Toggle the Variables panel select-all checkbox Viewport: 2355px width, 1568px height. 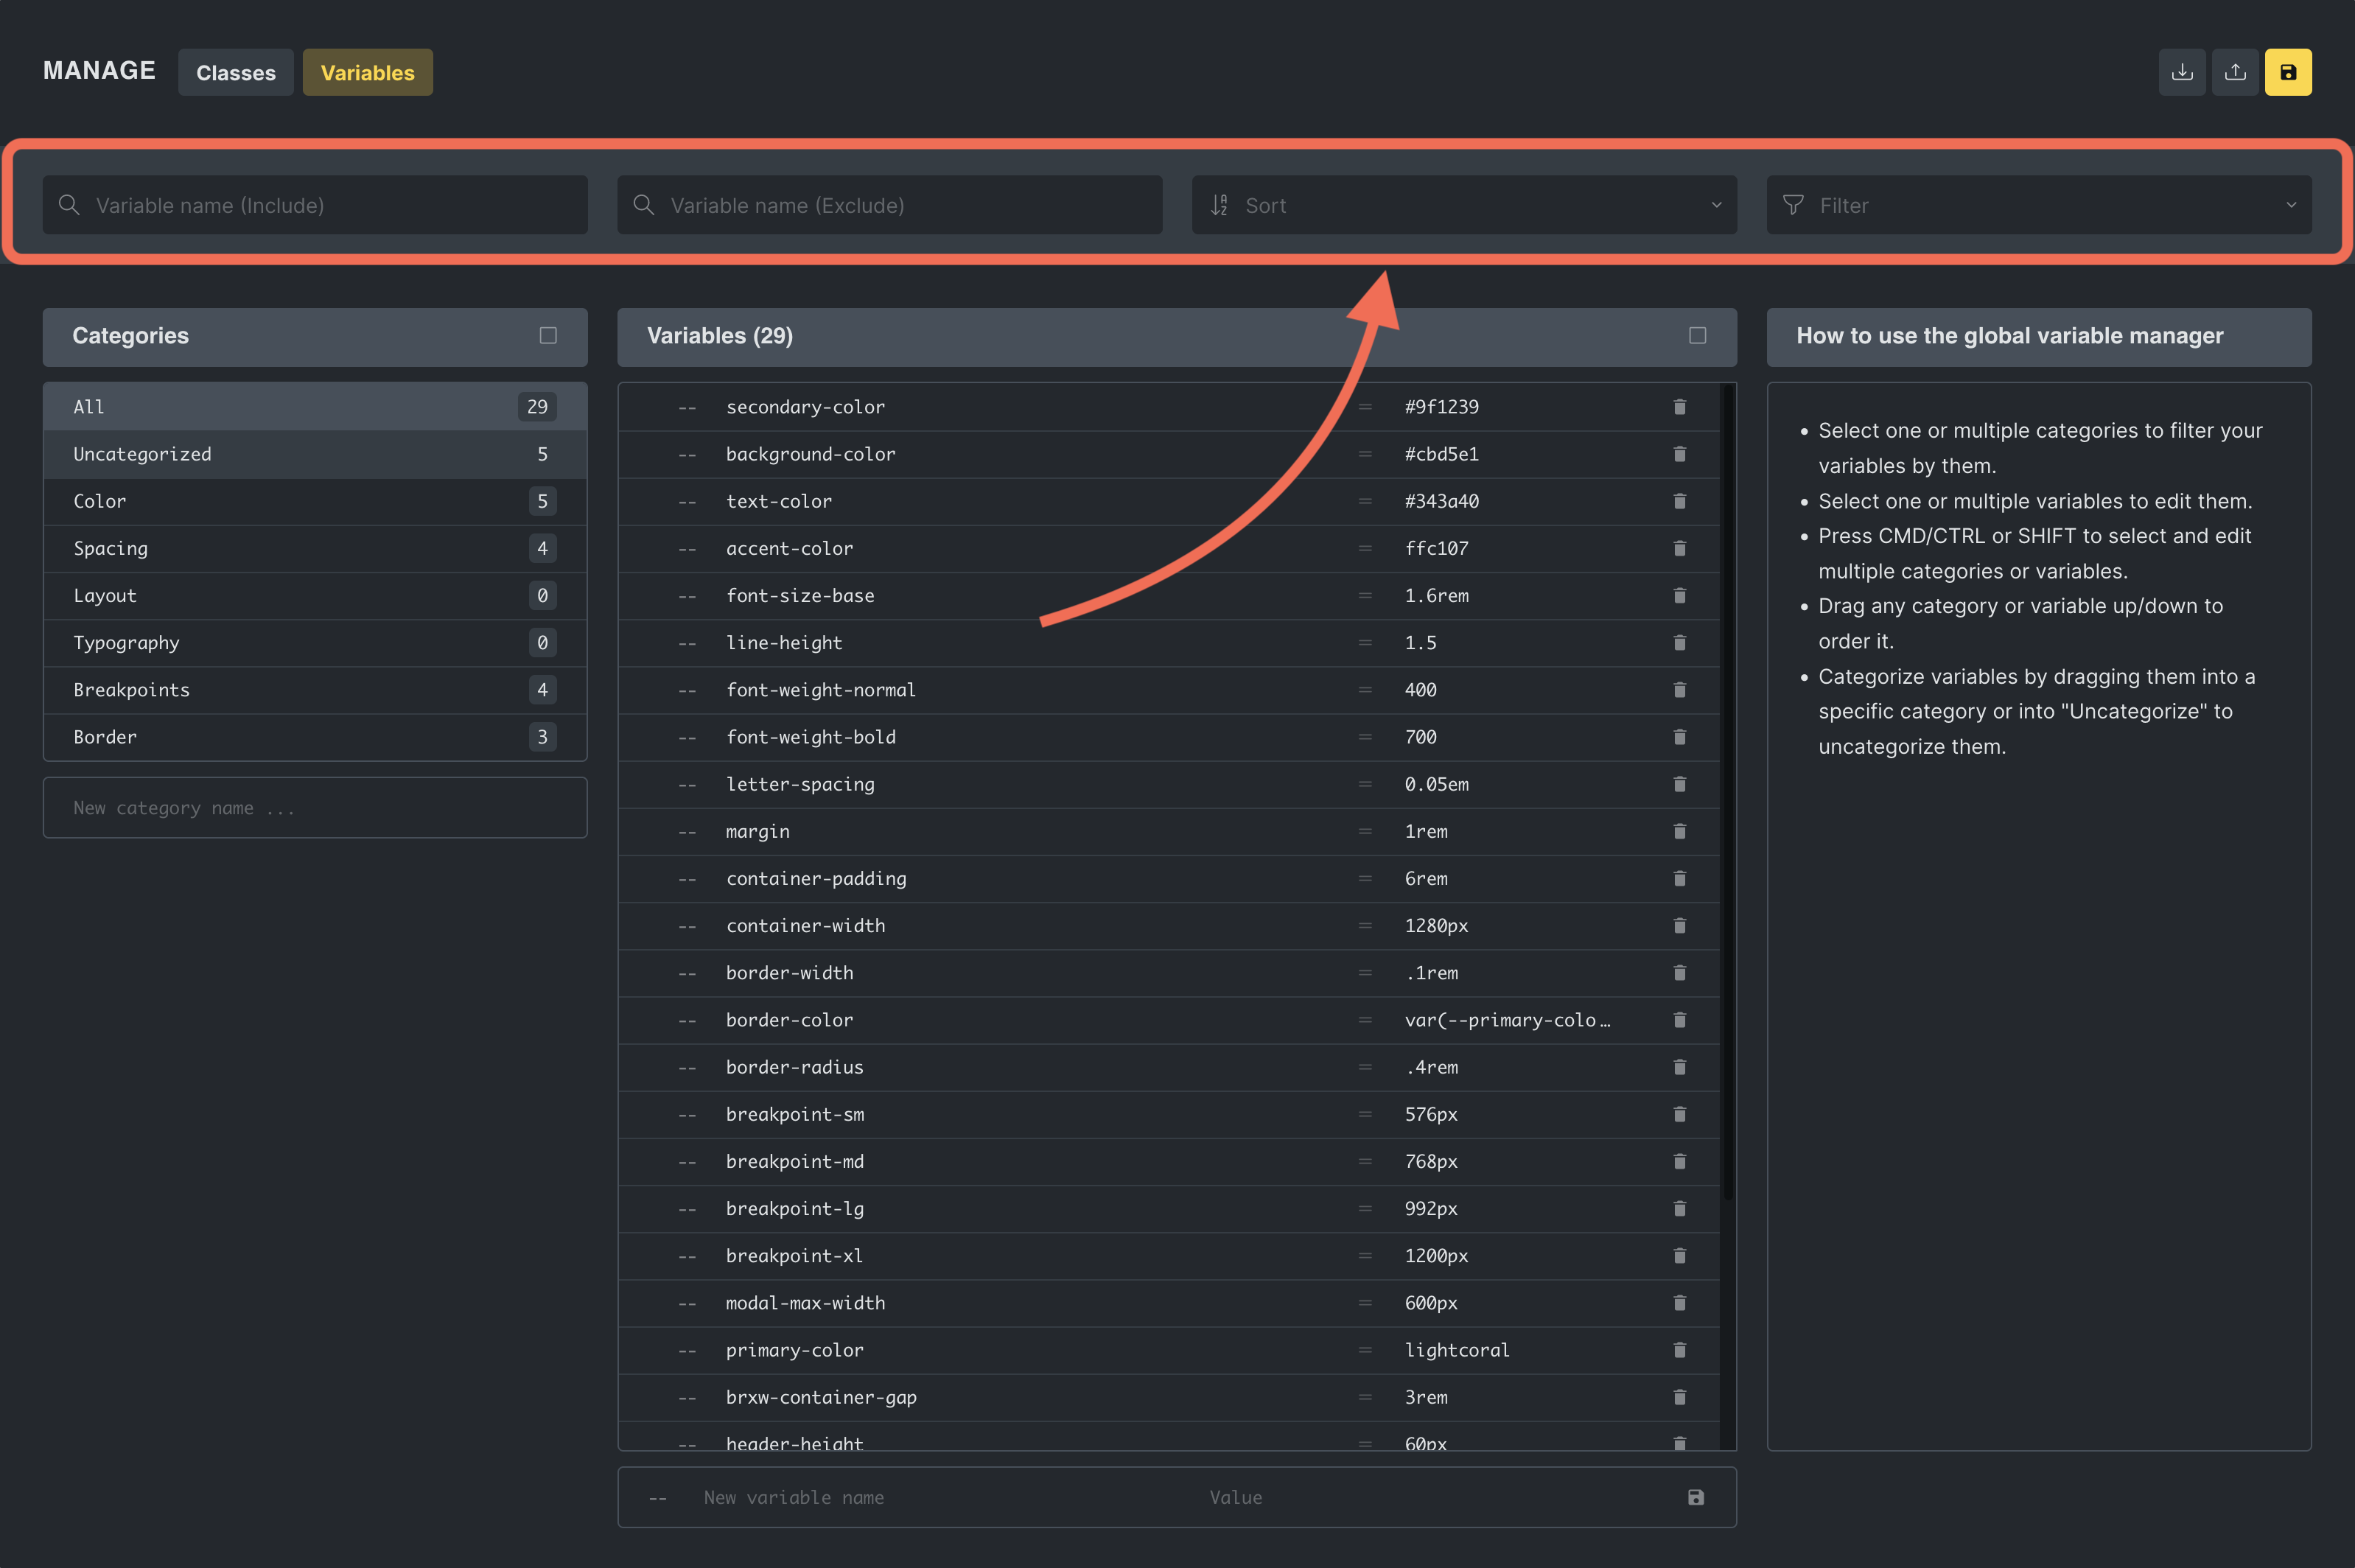1697,336
